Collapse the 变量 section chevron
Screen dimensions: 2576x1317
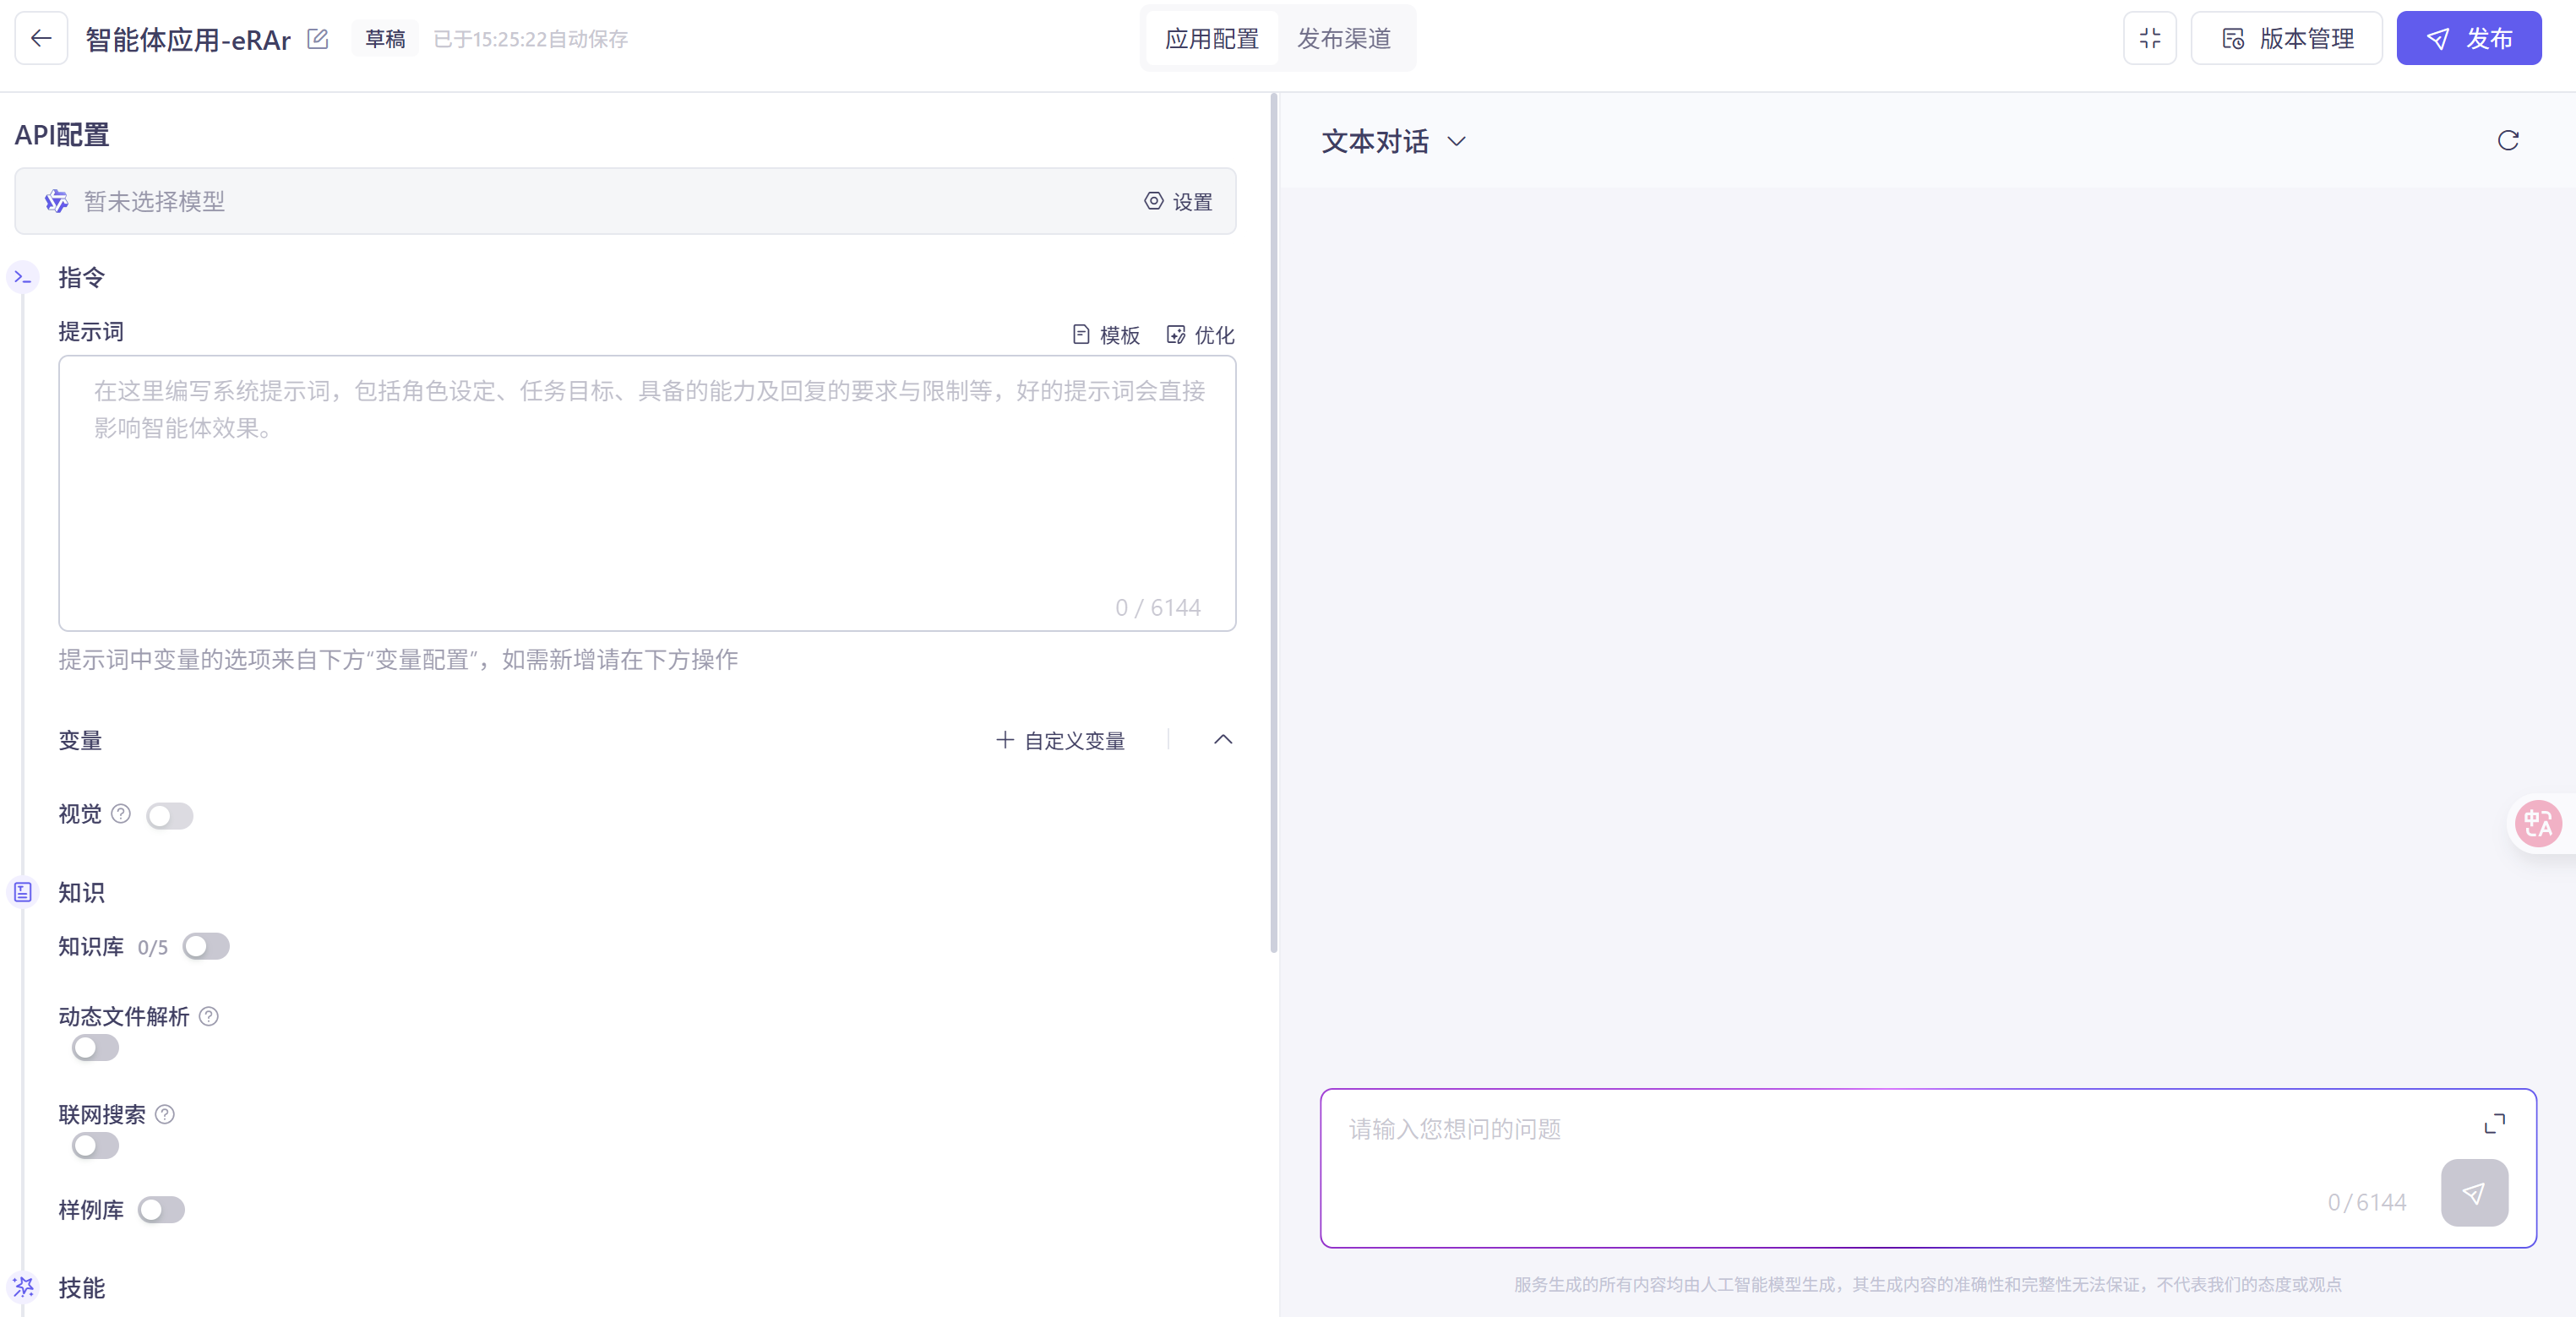coord(1222,740)
